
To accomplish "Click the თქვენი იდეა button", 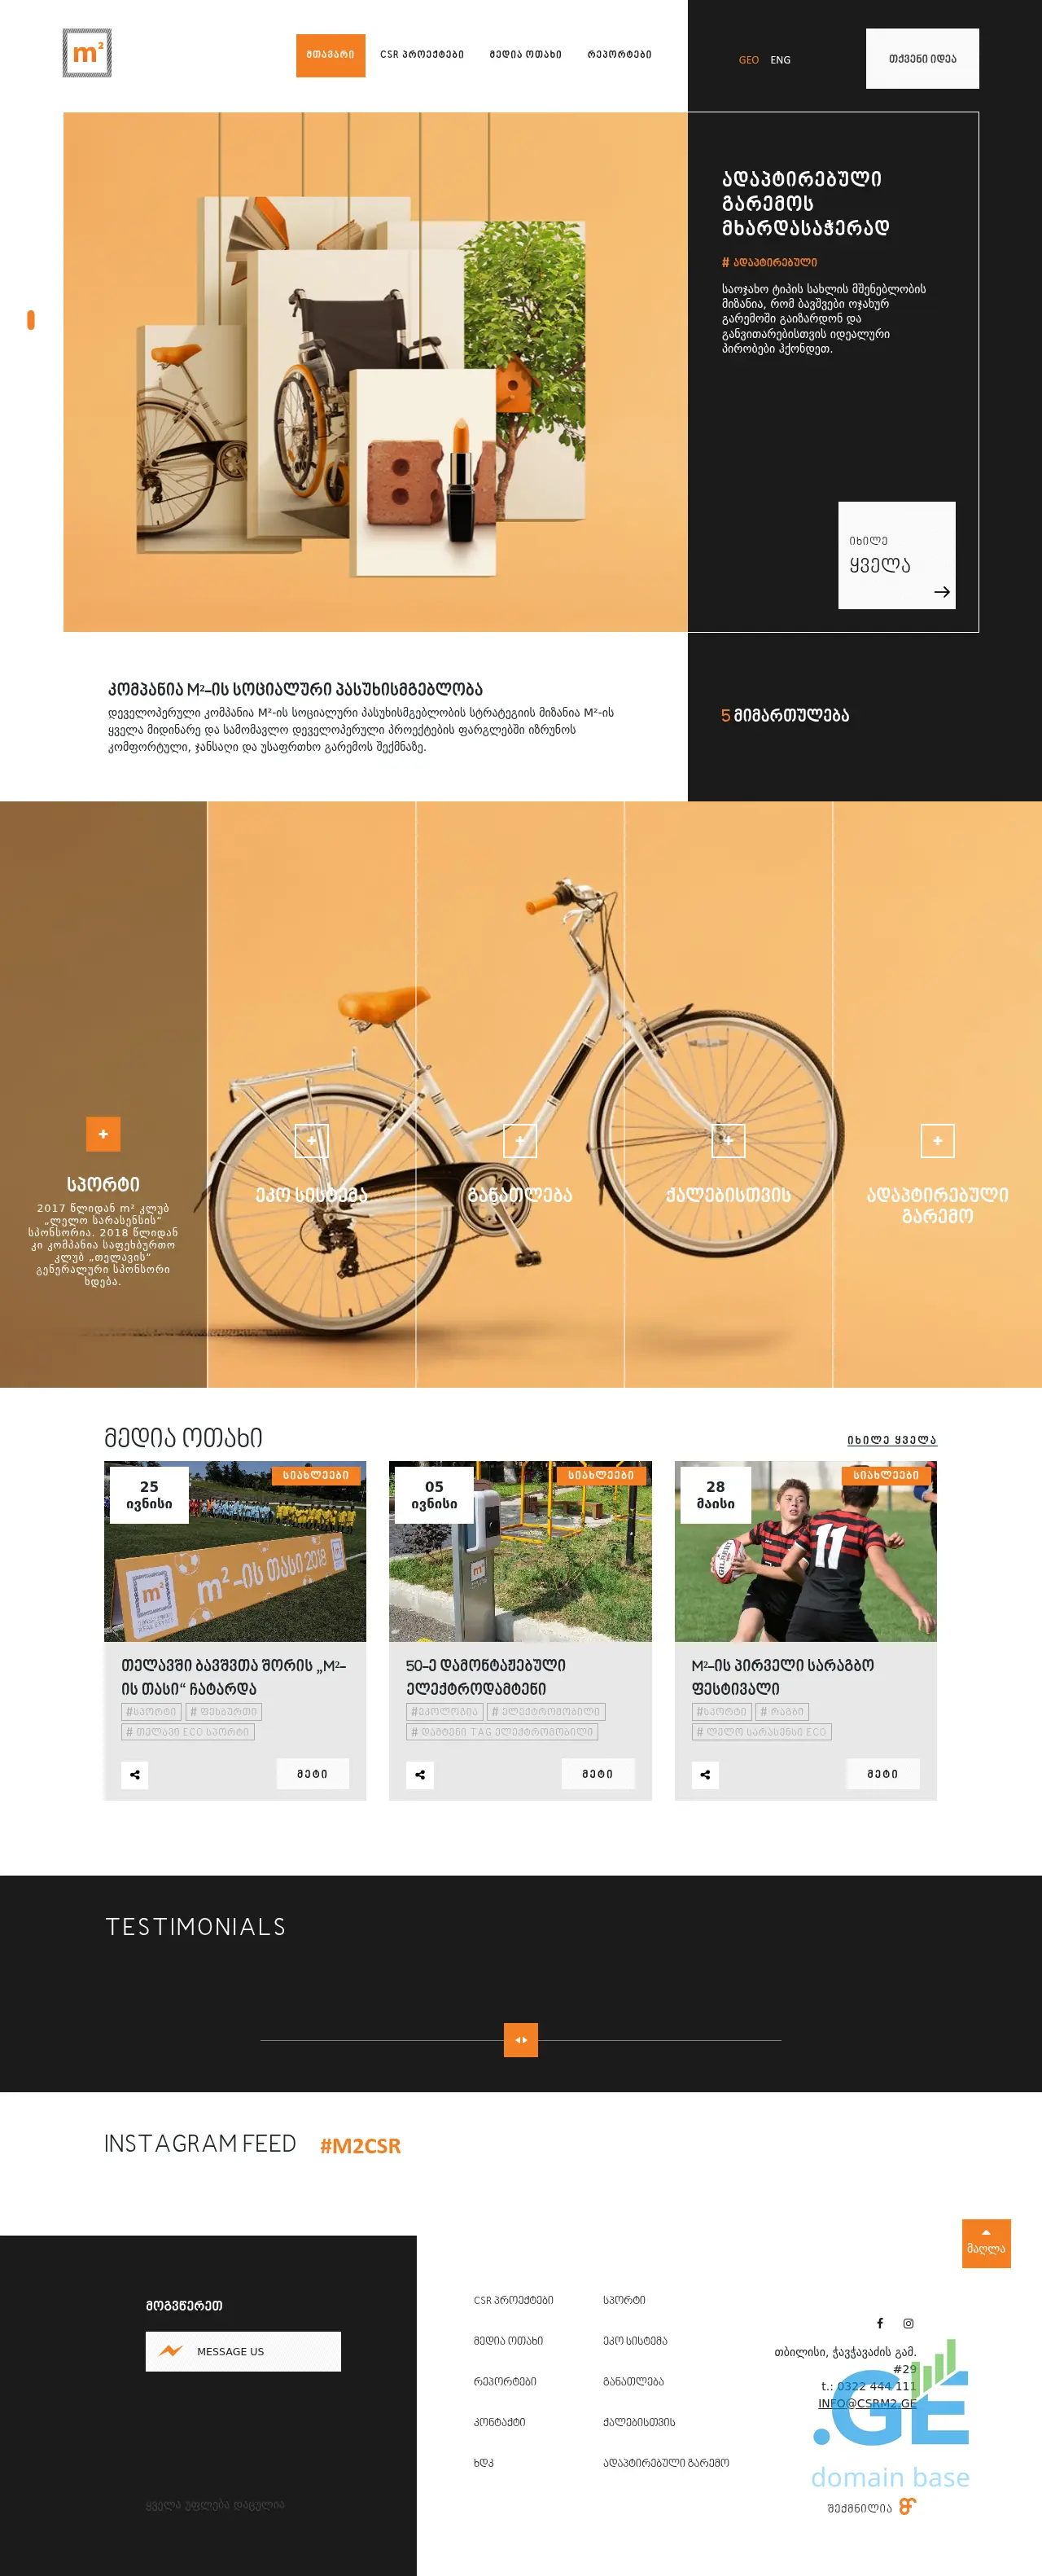I will 922,59.
